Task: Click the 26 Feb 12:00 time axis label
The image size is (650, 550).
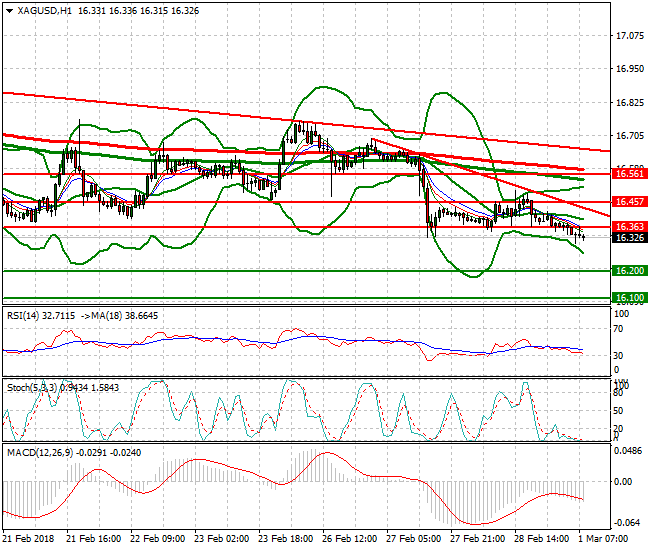Action: [349, 539]
